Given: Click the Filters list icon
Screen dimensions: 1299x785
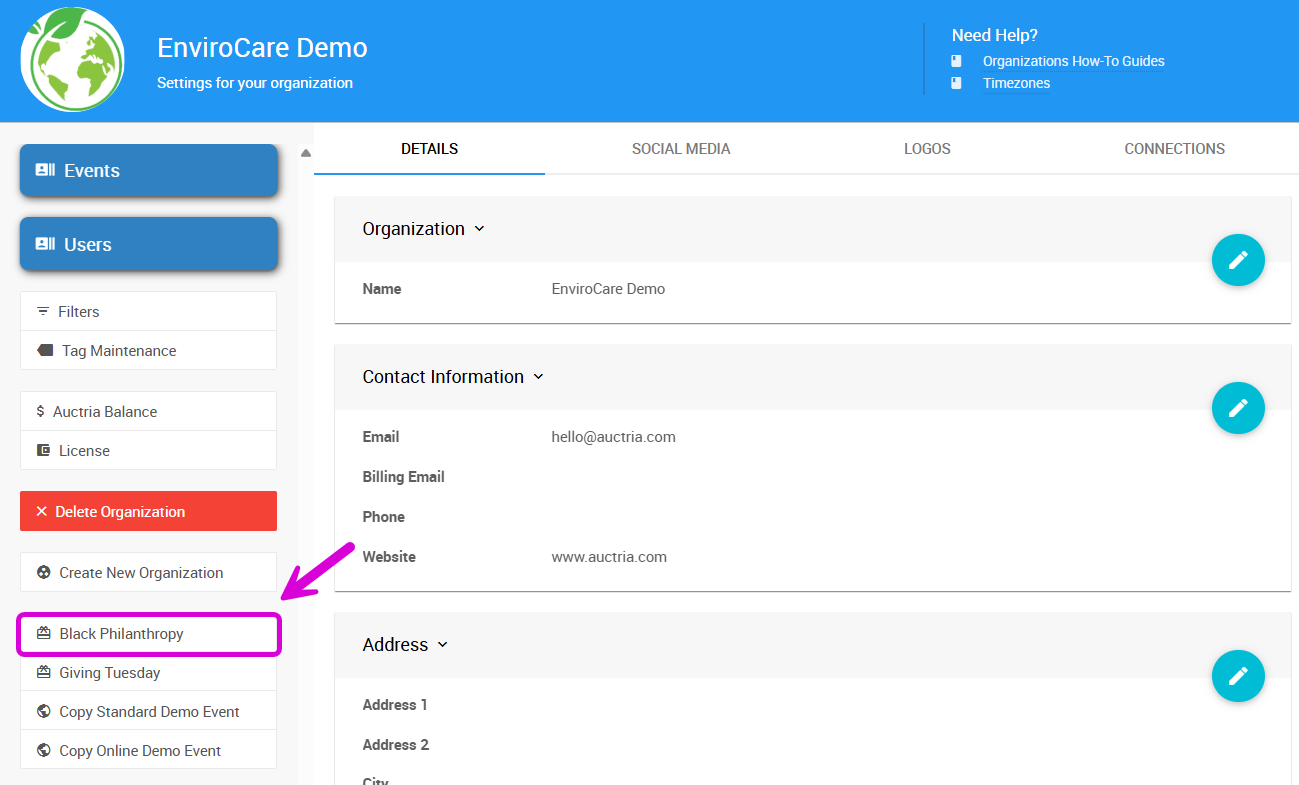Looking at the screenshot, I should point(43,312).
